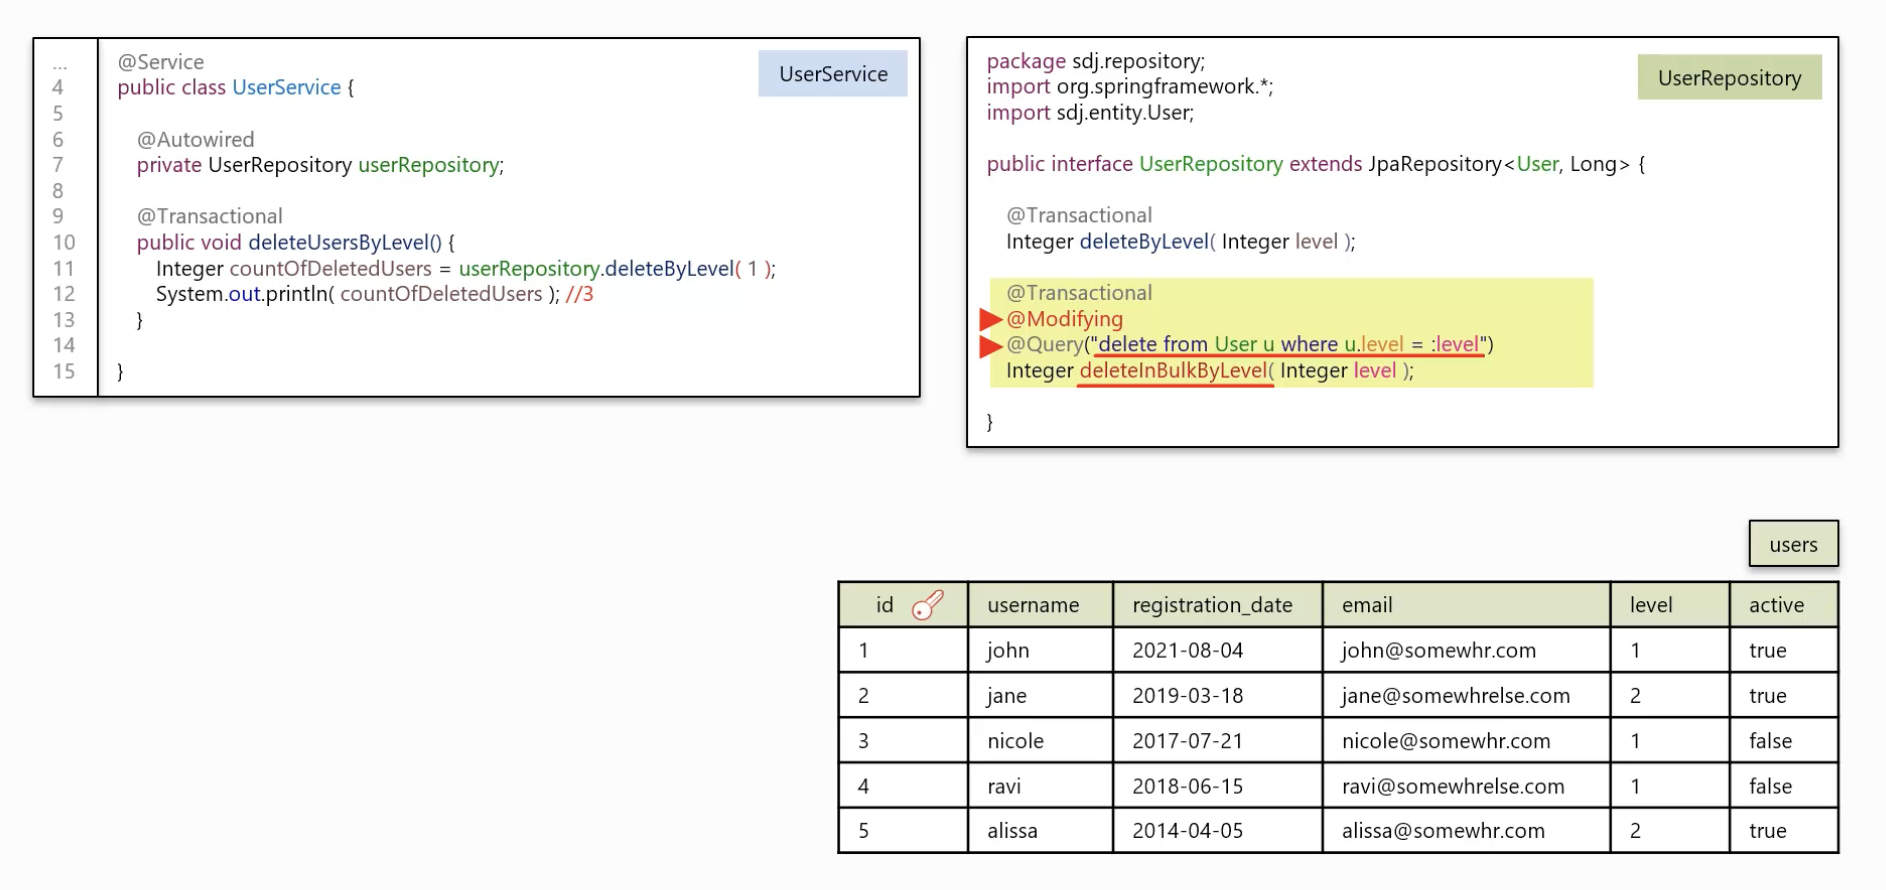The image size is (1886, 890).
Task: Click 'private UserRepository userRepository;' line
Action: tap(320, 165)
